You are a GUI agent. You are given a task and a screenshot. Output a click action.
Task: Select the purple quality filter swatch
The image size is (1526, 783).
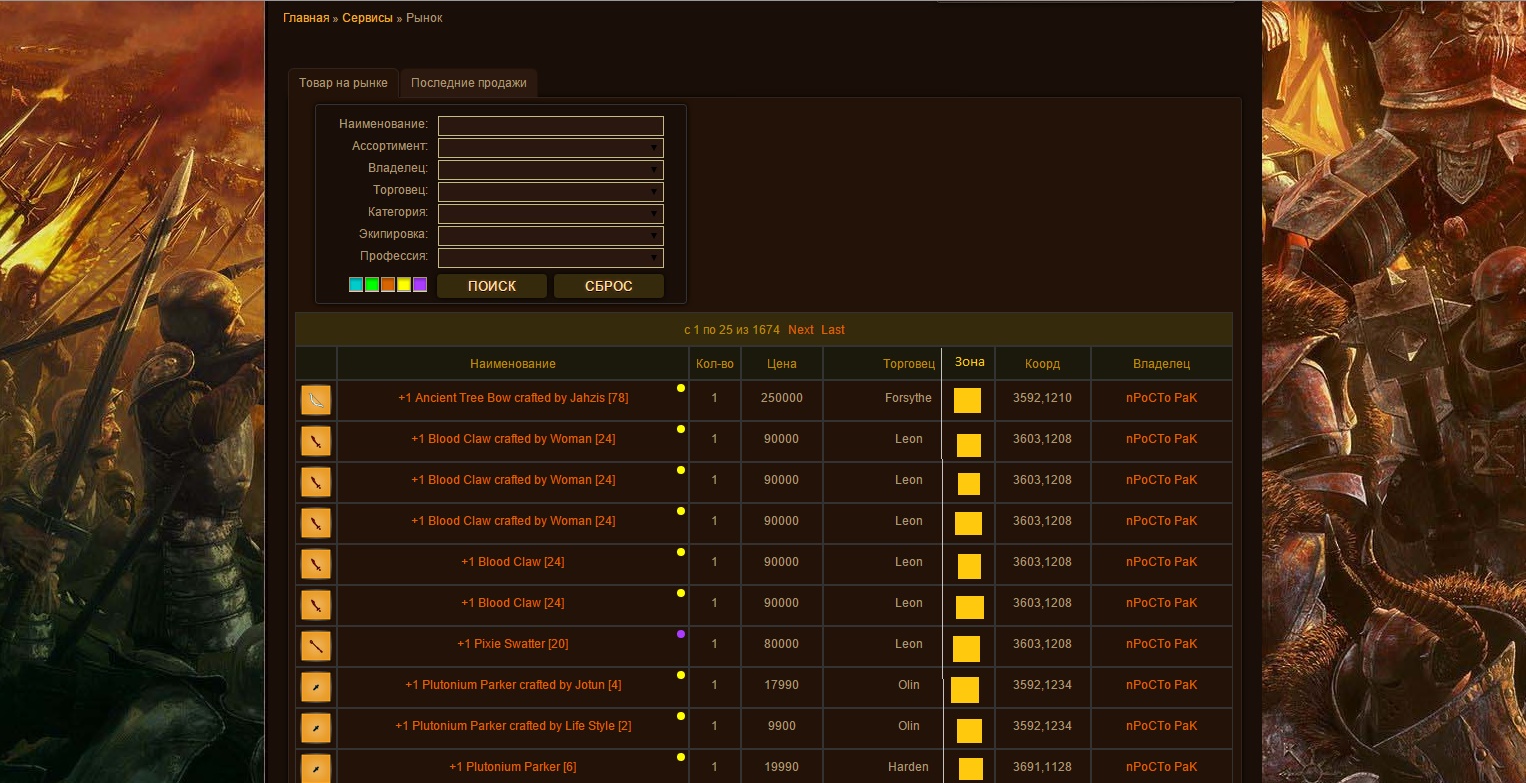(420, 285)
